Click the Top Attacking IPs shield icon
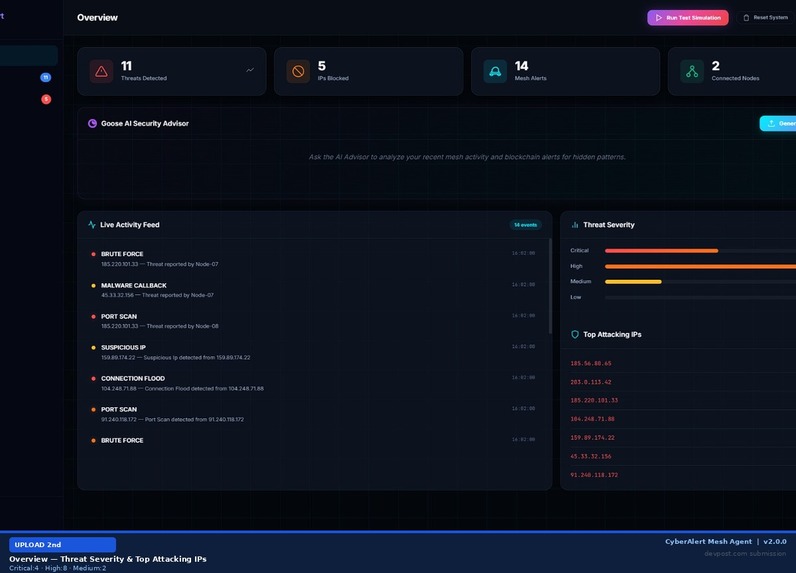 pos(575,334)
